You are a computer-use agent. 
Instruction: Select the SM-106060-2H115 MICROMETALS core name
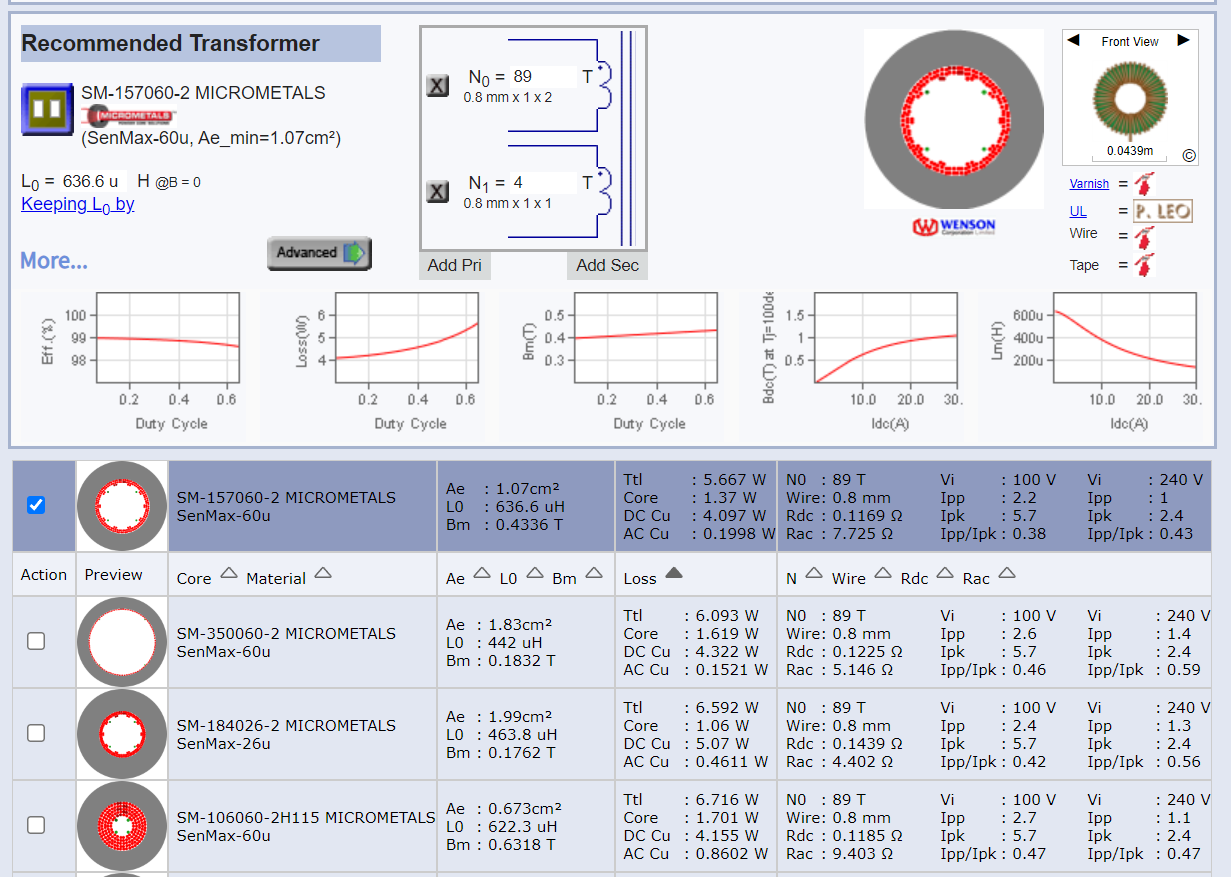[x=306, y=817]
